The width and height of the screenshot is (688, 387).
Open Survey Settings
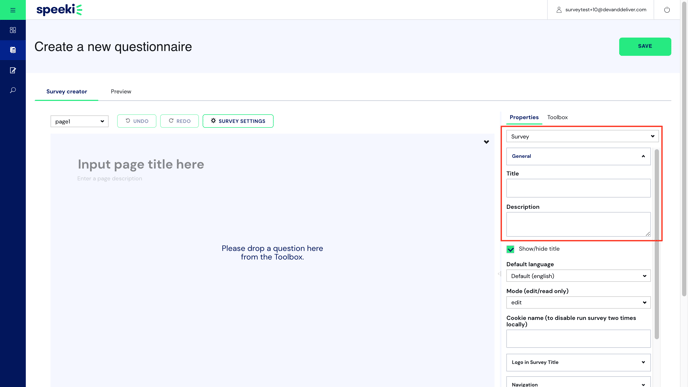[238, 121]
